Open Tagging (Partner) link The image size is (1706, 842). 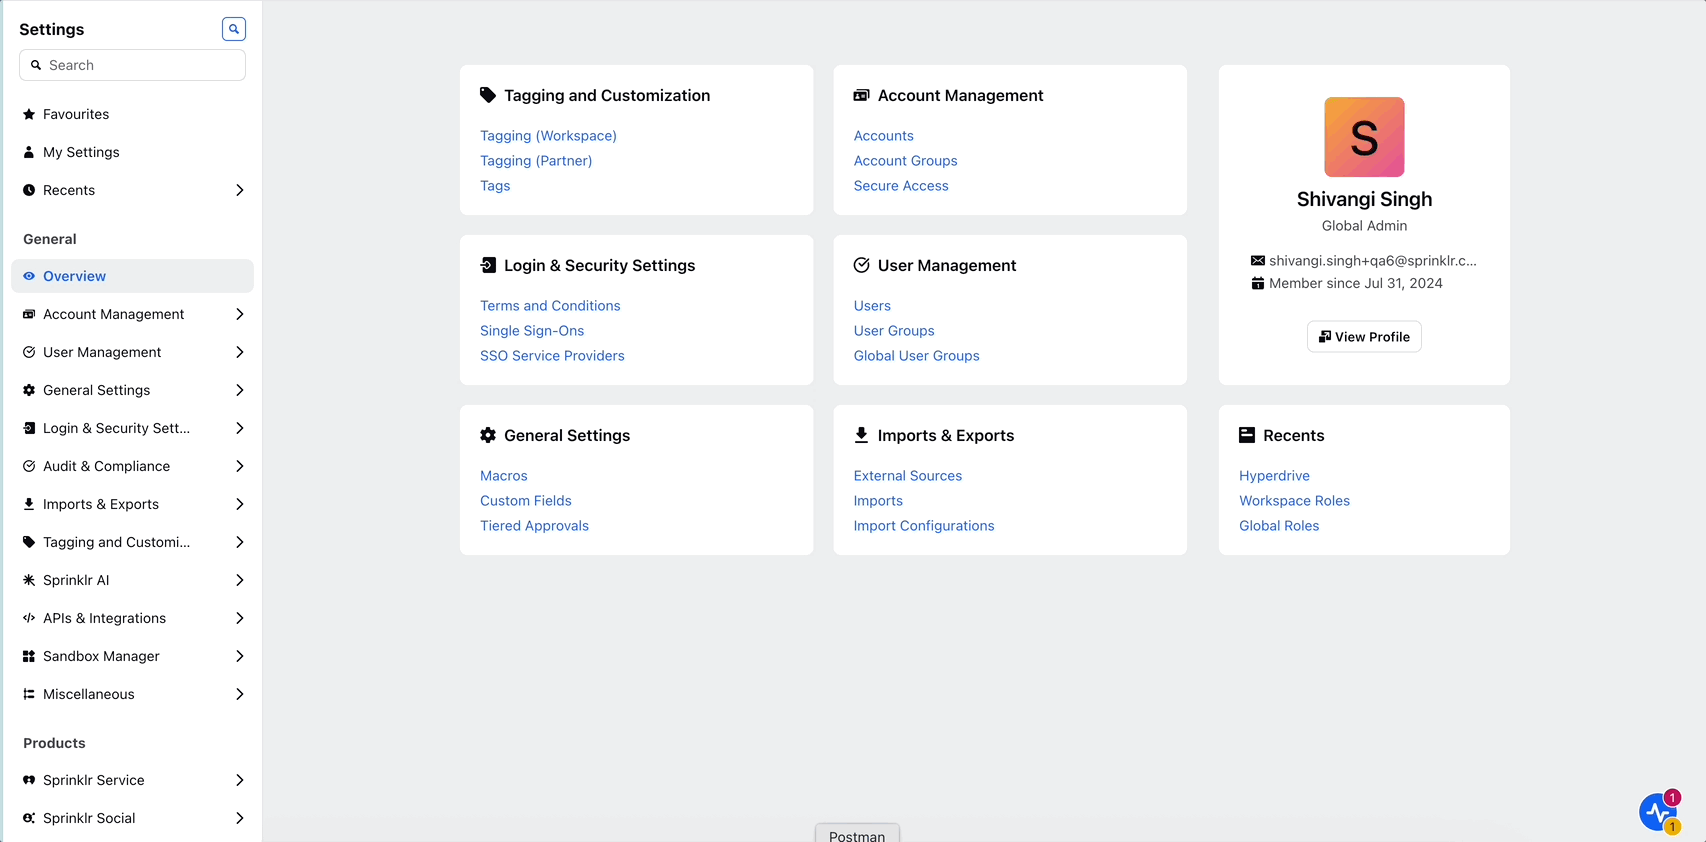pos(536,161)
